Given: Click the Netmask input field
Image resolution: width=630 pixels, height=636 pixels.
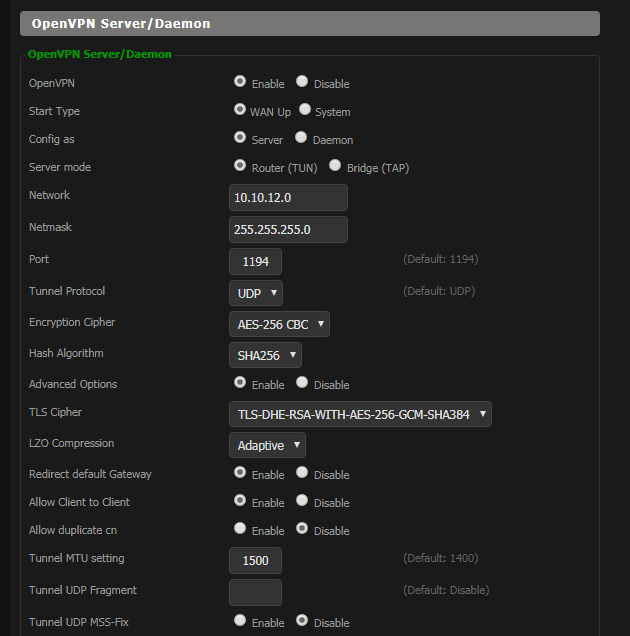Looking at the screenshot, I should pos(288,230).
